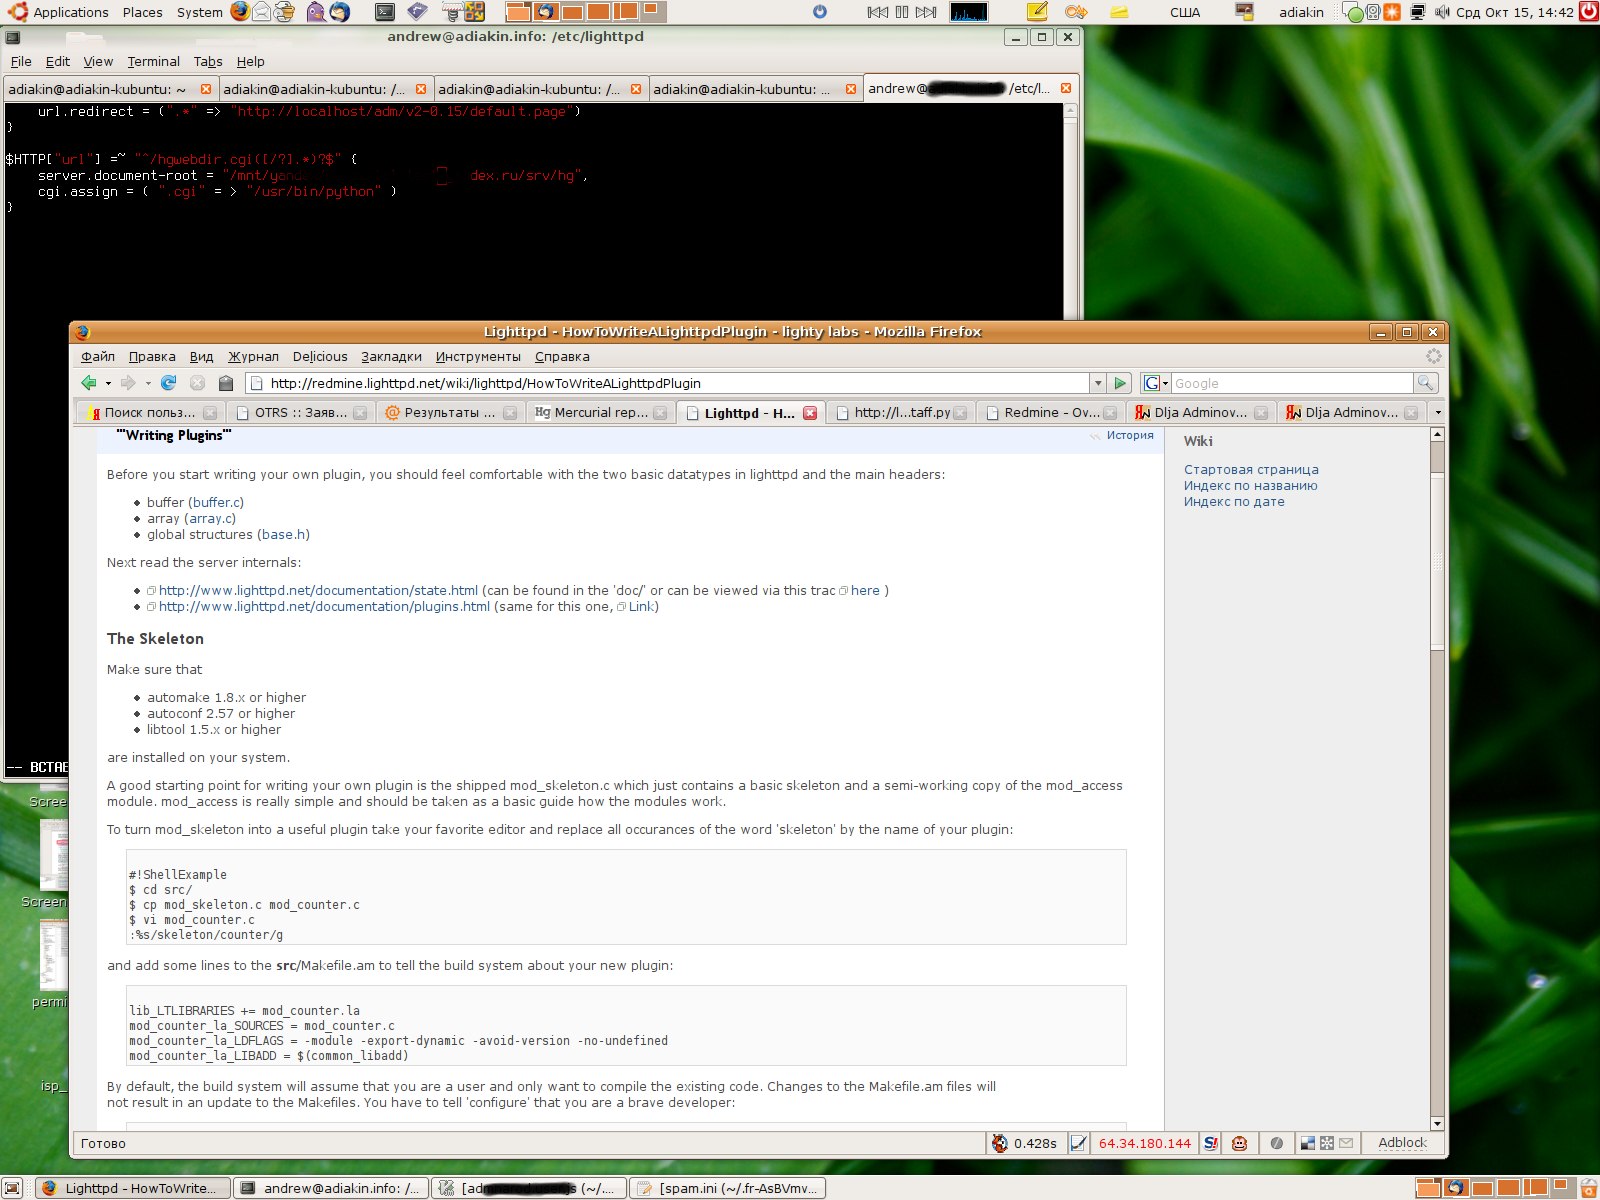Click the Greasemonkey monkey icon in status bar
The width and height of the screenshot is (1600, 1200).
point(1240,1143)
